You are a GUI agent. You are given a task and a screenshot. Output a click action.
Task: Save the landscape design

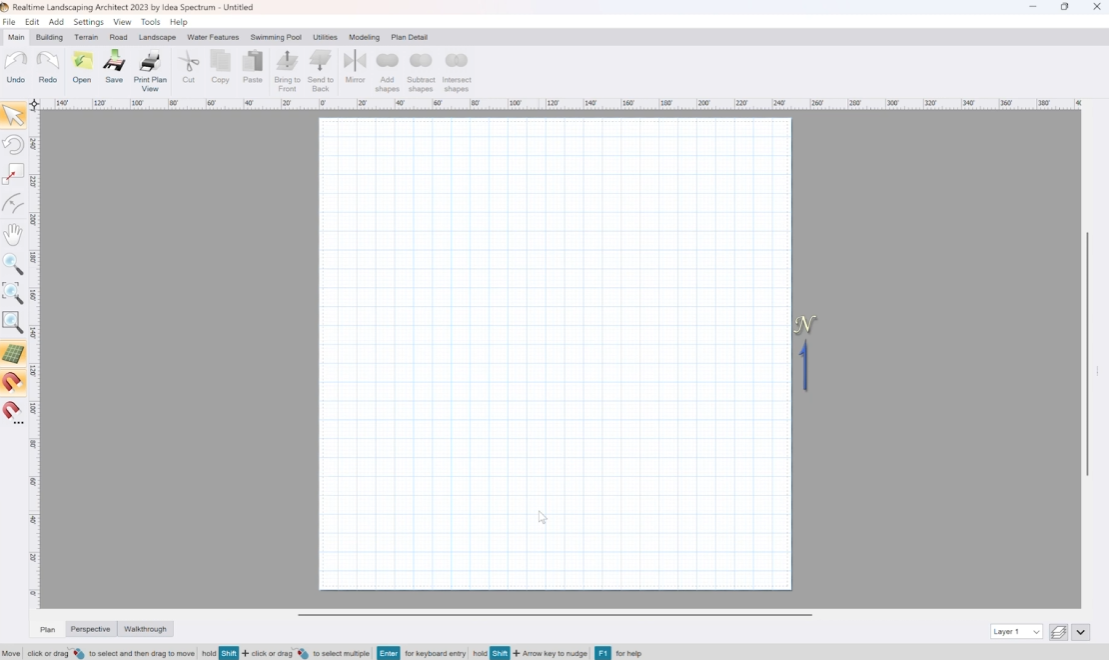(114, 68)
